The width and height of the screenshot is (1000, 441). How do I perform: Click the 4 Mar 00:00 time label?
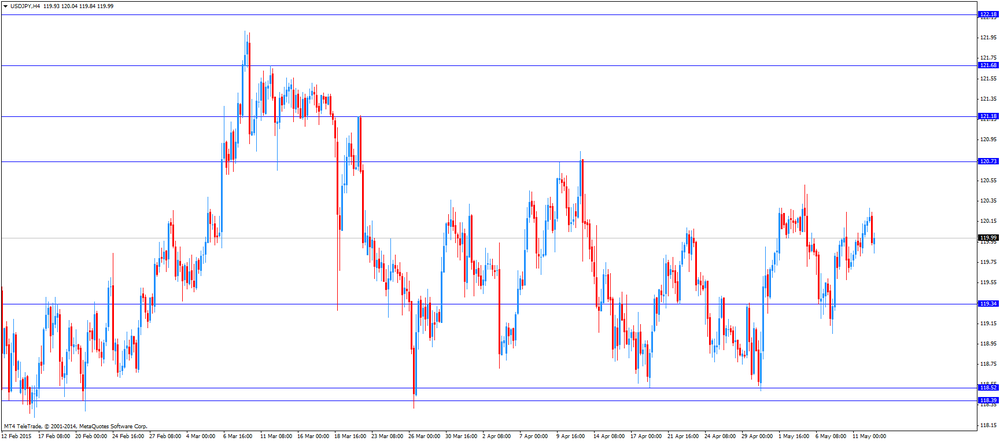point(202,437)
